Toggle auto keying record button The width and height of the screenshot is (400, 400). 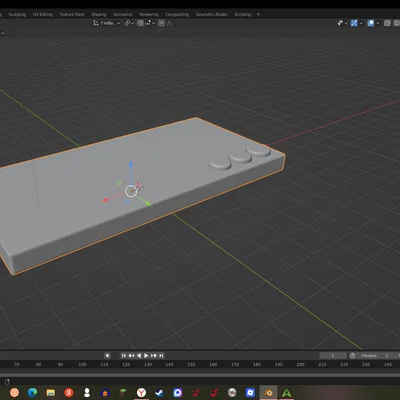pos(107,356)
